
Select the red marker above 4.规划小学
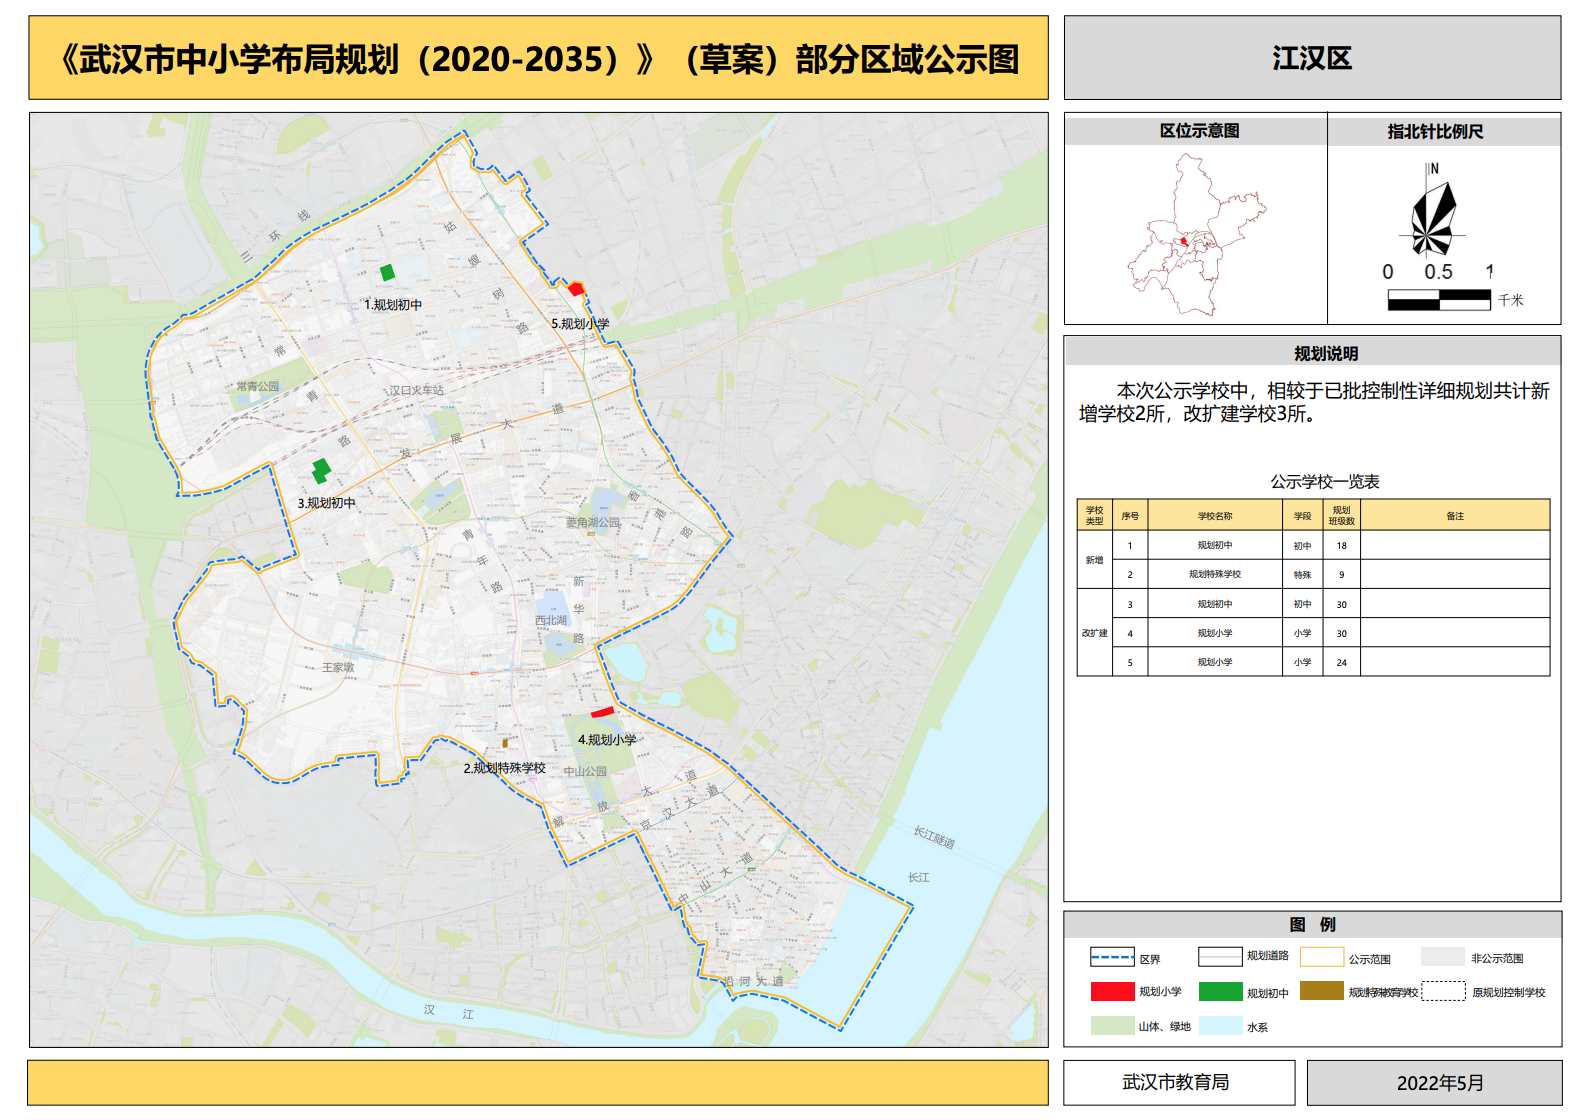[x=602, y=712]
